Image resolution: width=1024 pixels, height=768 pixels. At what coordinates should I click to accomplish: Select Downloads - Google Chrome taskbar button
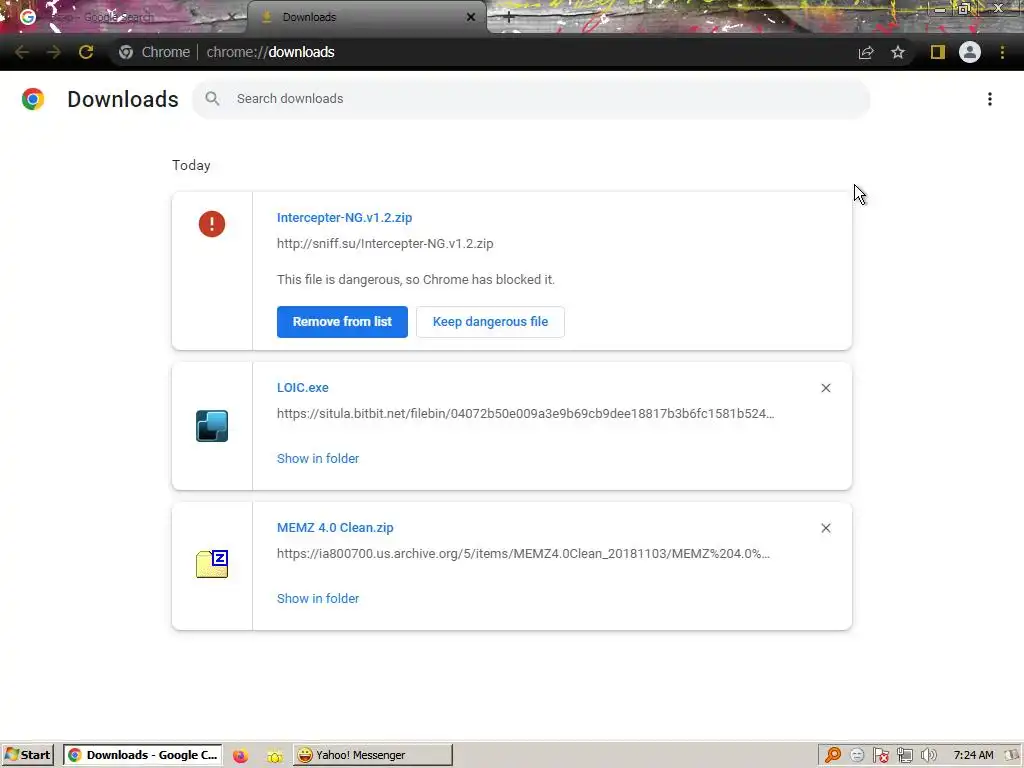(x=143, y=755)
